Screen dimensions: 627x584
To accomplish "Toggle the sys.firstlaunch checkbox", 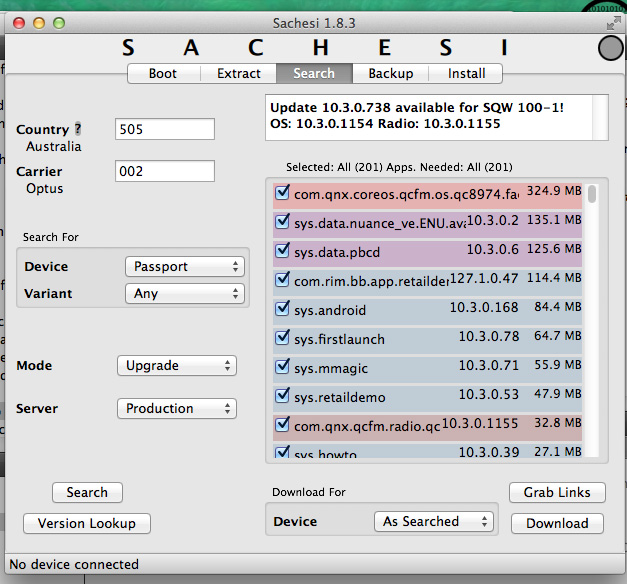I will pos(282,337).
